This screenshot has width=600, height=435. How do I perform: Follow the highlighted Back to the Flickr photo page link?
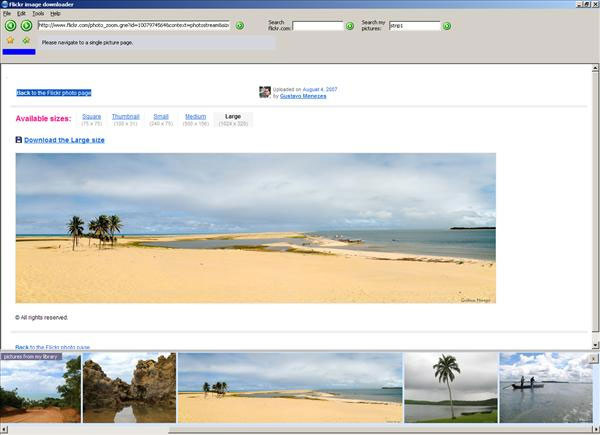tap(54, 93)
